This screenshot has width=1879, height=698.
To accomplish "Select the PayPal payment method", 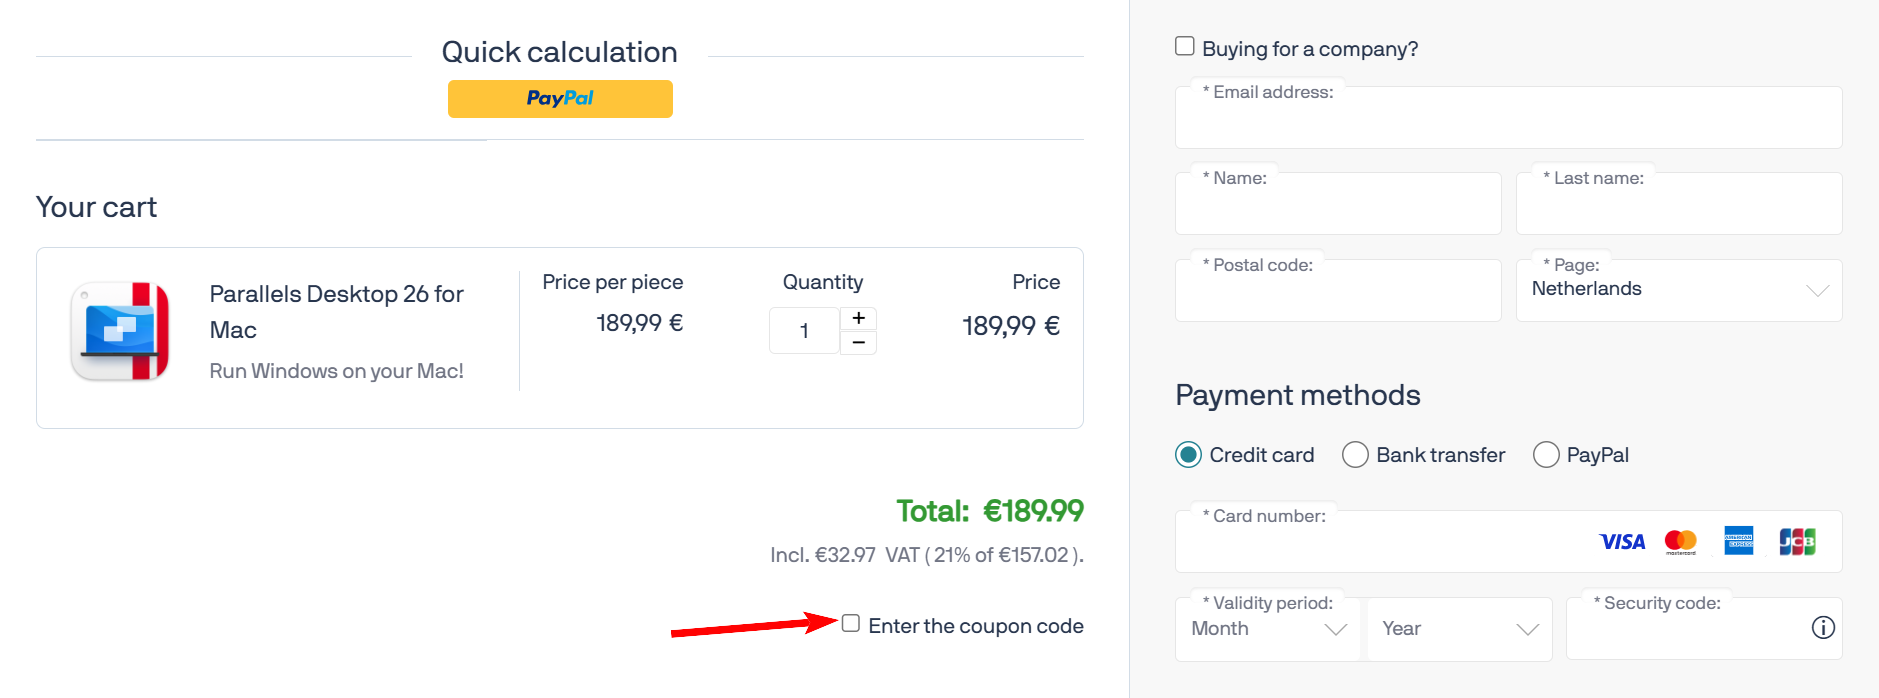I will (1546, 454).
